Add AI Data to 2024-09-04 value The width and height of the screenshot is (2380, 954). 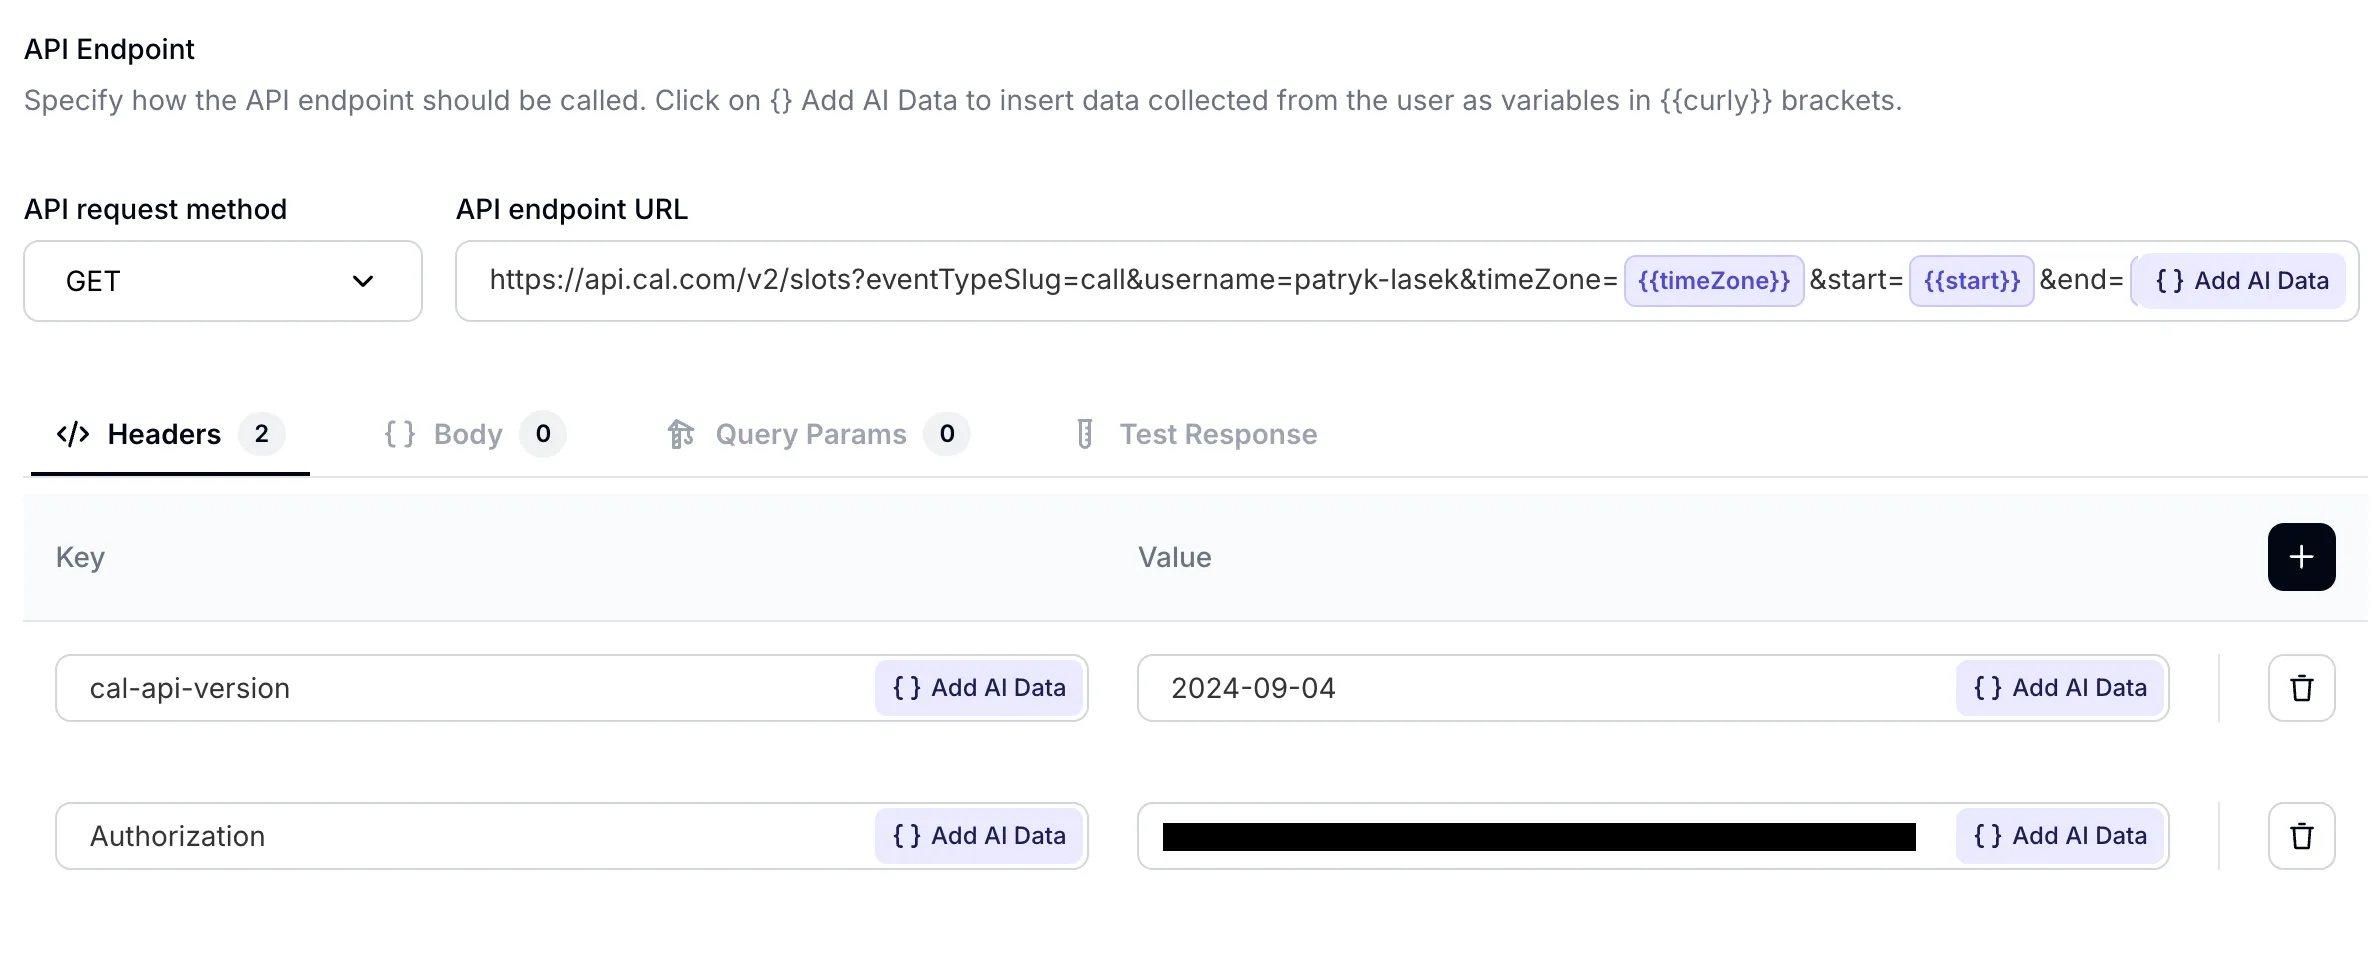tap(2060, 688)
